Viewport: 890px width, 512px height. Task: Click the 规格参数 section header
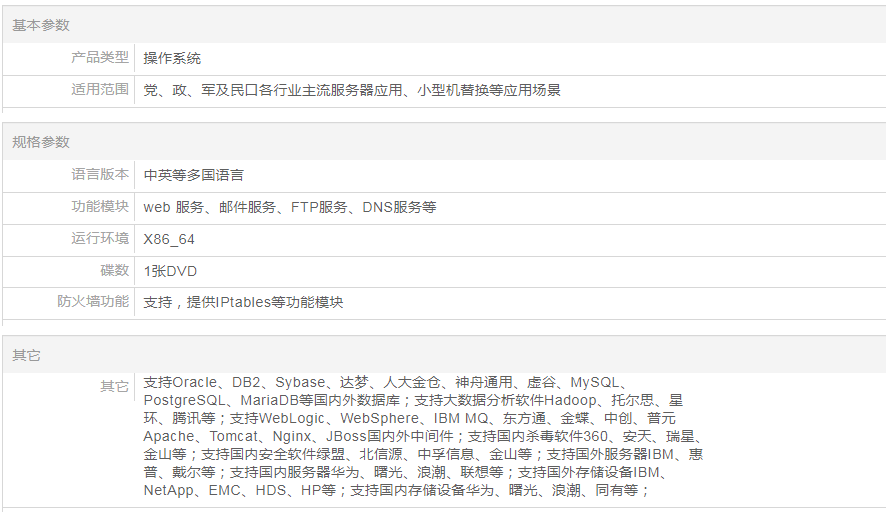(x=41, y=142)
